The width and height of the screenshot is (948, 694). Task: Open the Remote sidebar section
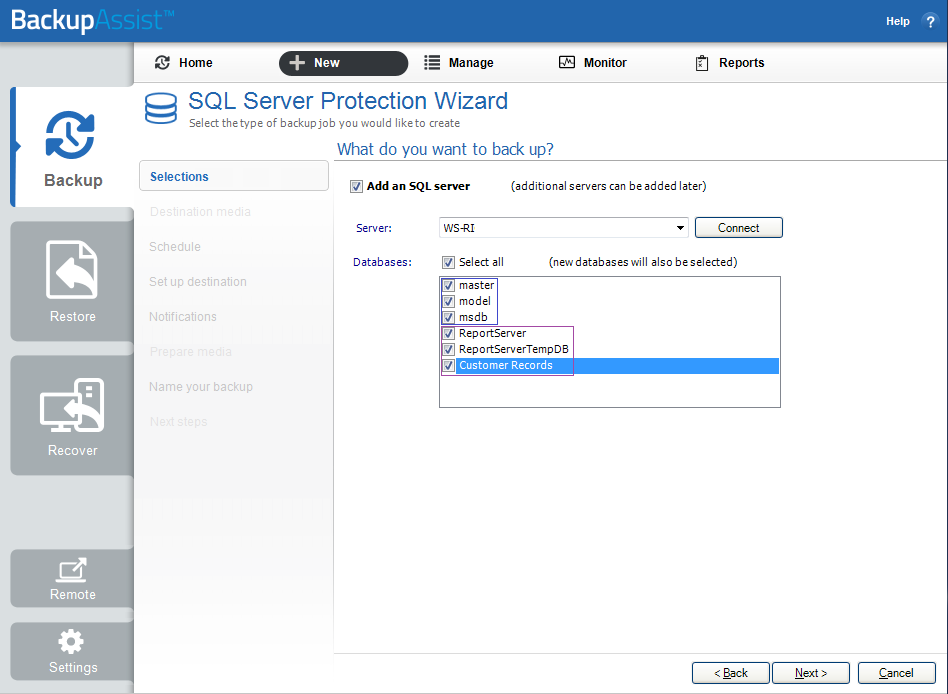(x=72, y=579)
